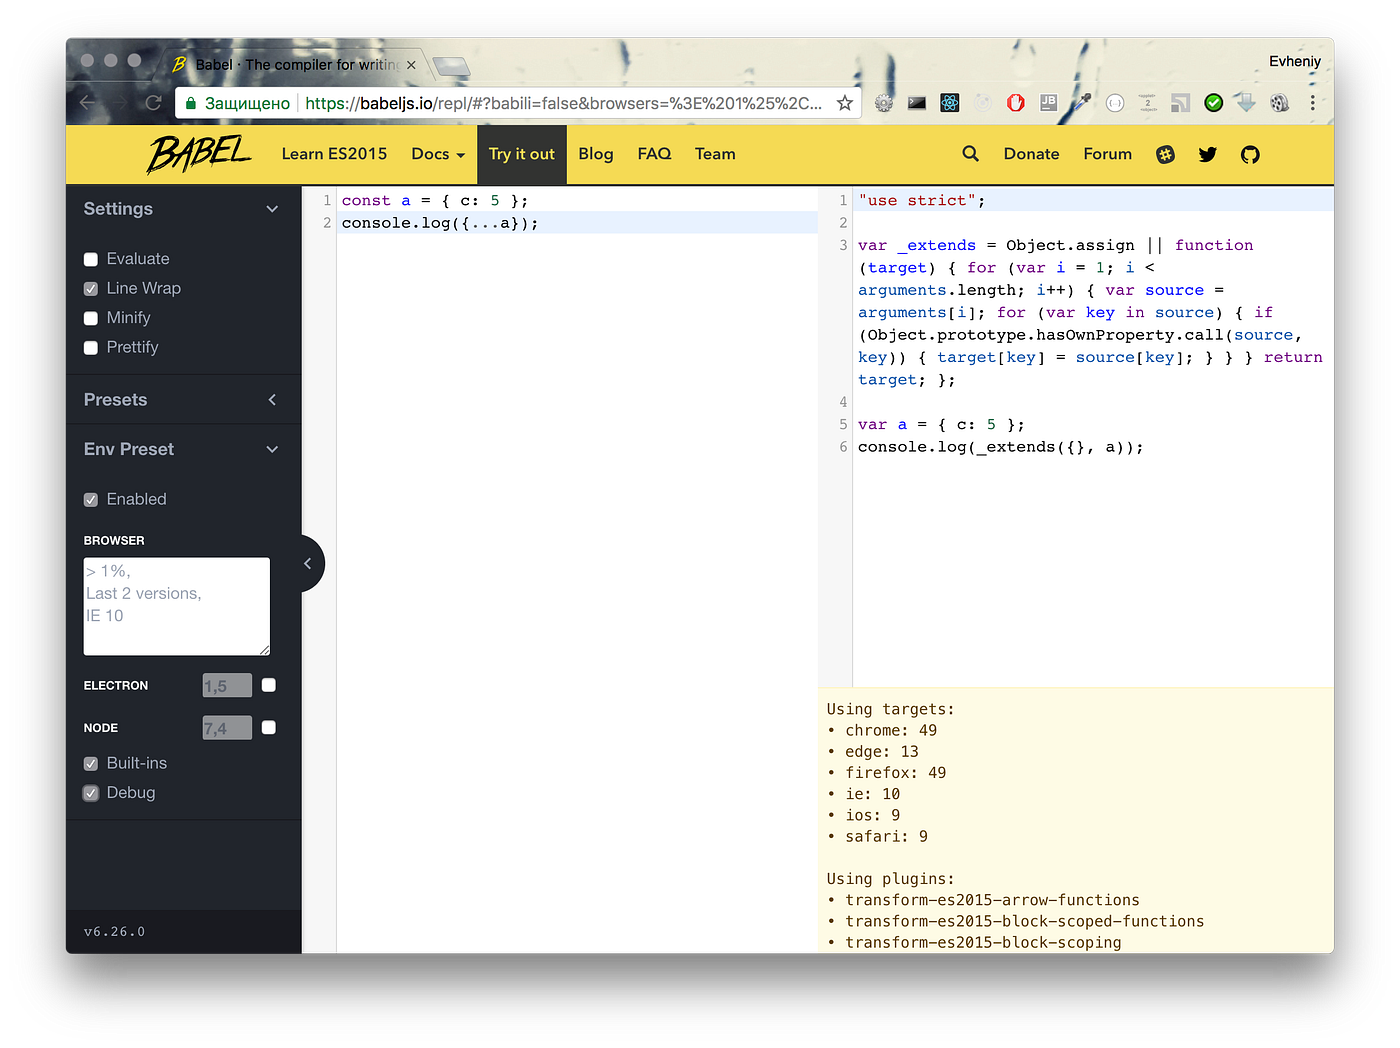Screen dimensions: 1400x1048
Task: Click the AdBlock extension icon
Action: click(1014, 102)
